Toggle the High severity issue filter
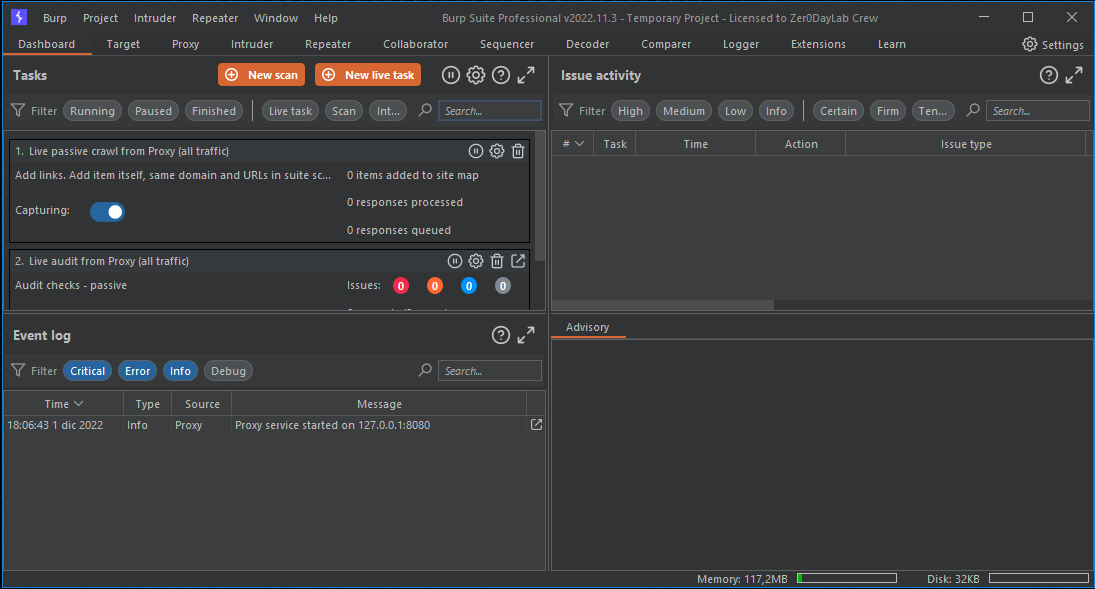Screen dimensions: 1095x589 coord(630,111)
